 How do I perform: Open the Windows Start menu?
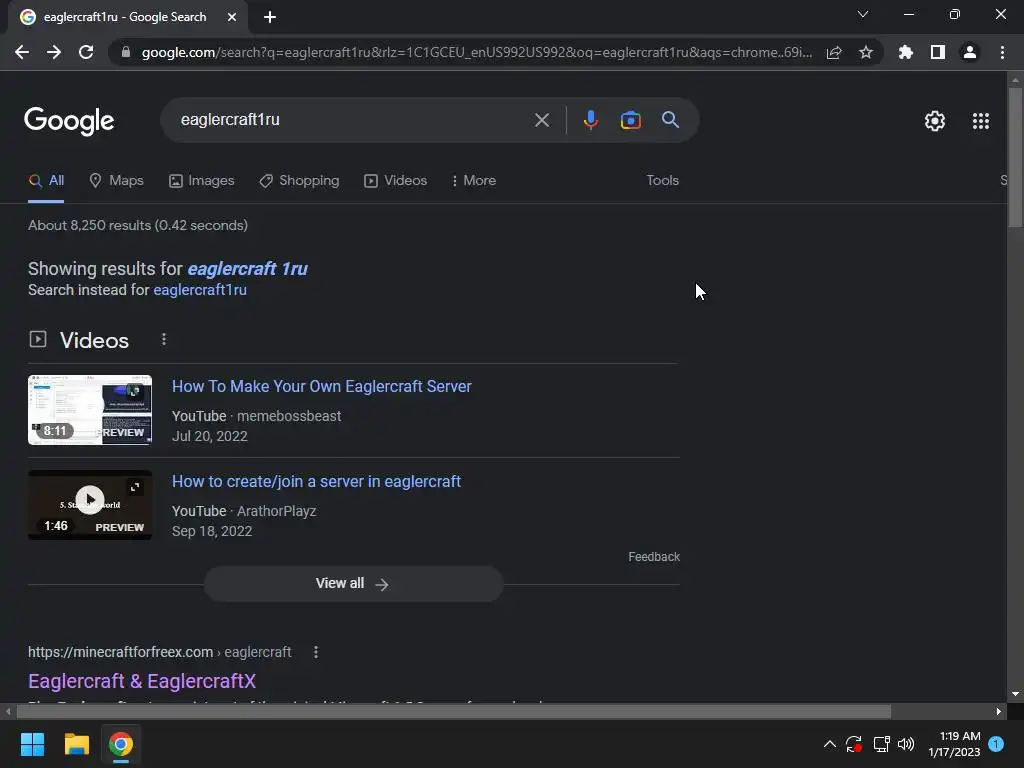coord(32,744)
